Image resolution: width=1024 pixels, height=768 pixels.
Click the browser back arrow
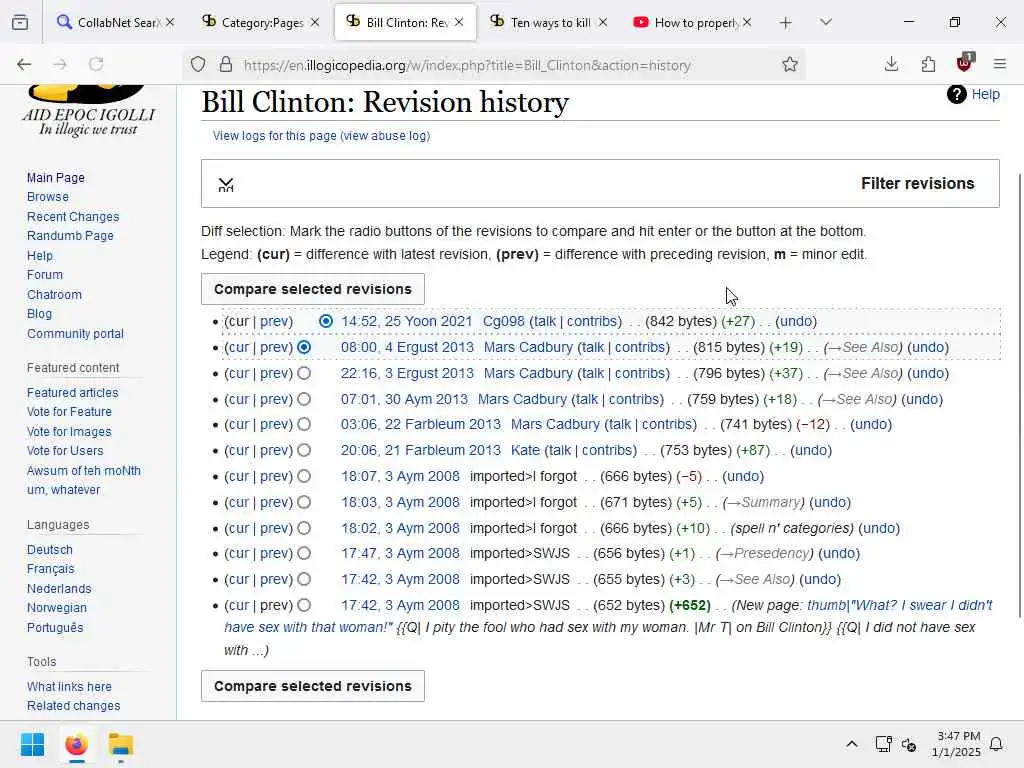pyautogui.click(x=24, y=64)
